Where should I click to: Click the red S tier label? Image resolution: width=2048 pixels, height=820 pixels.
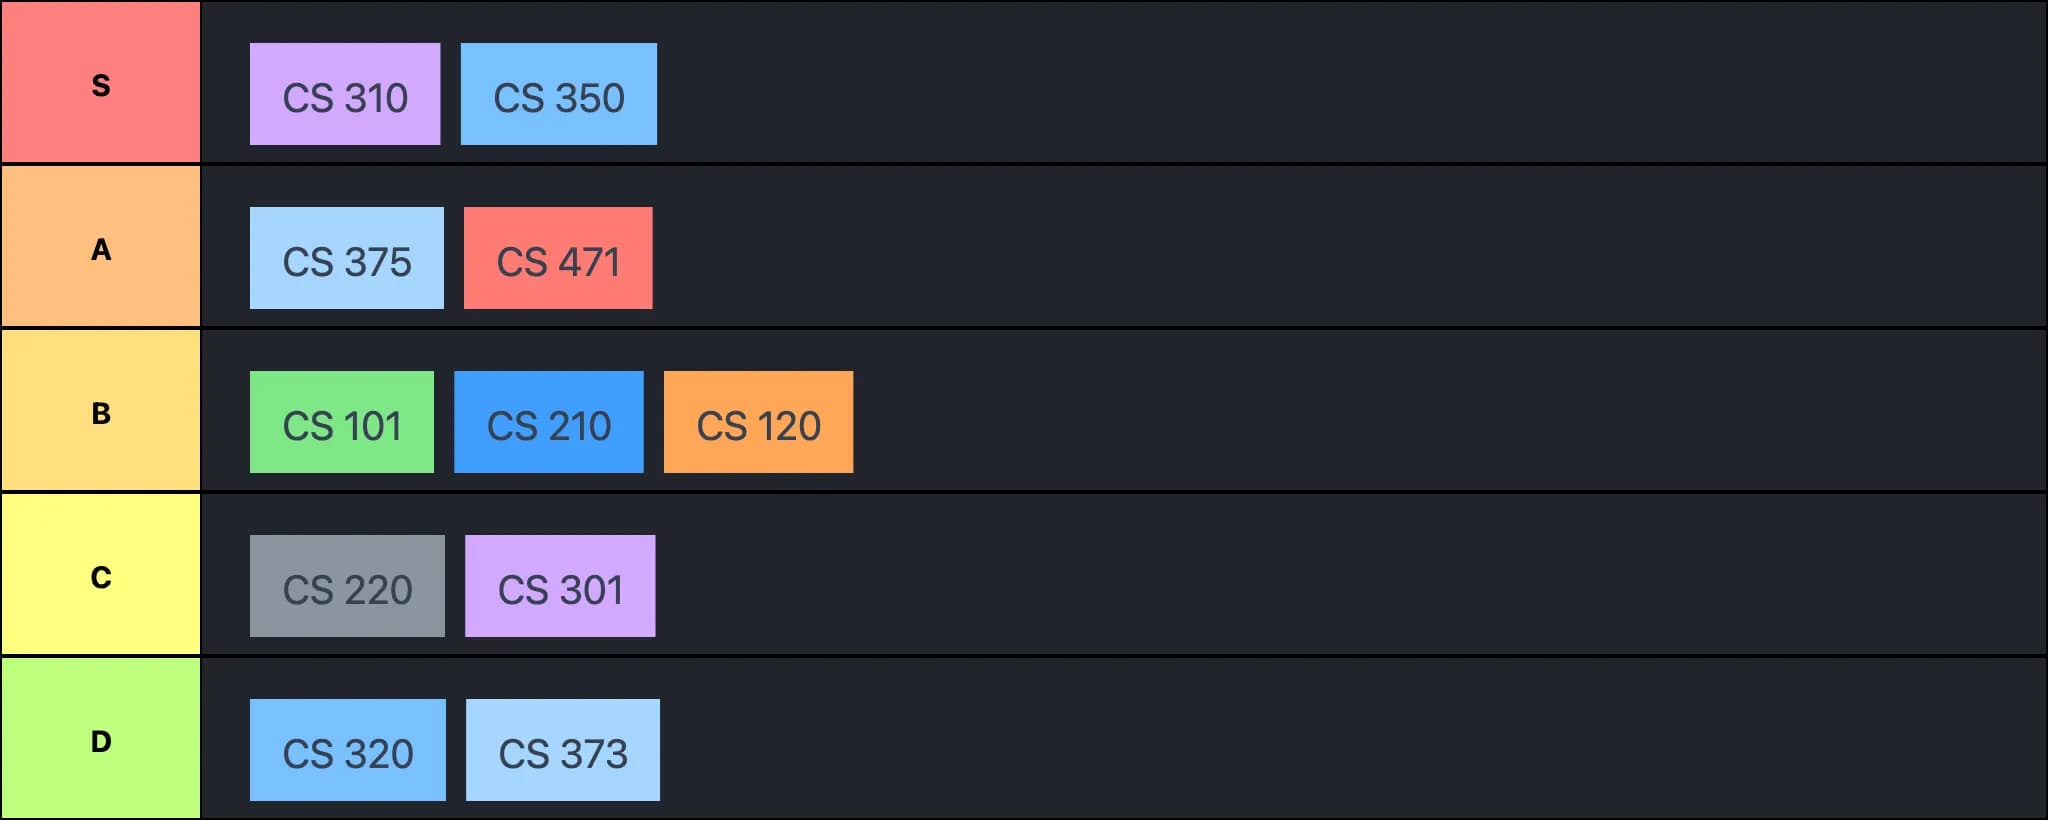pos(100,85)
